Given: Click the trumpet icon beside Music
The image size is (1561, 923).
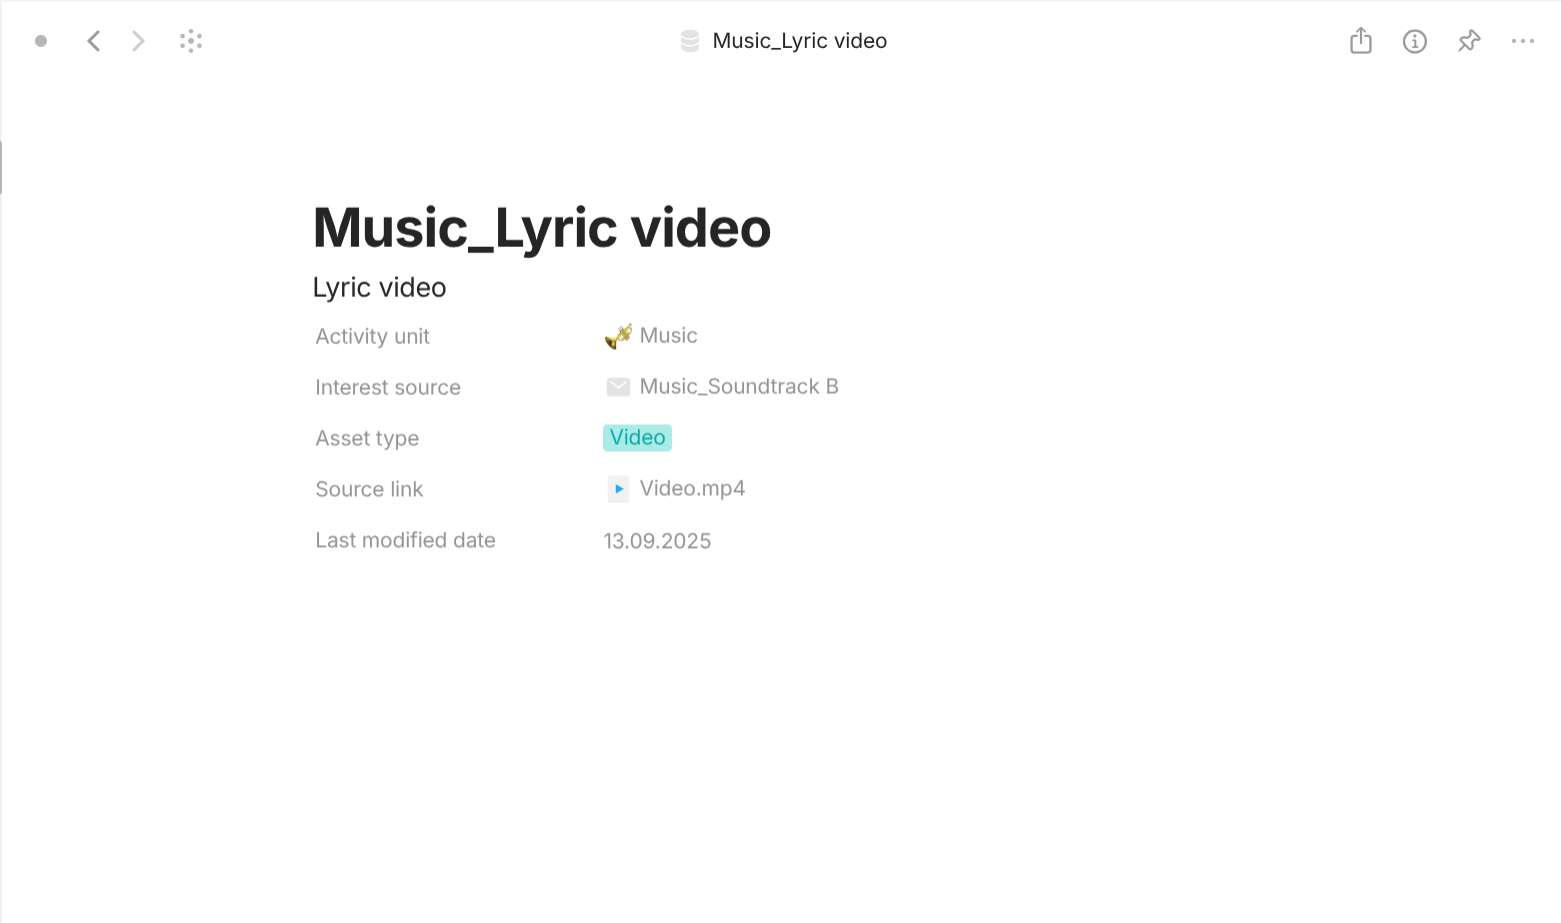Looking at the screenshot, I should (x=618, y=335).
